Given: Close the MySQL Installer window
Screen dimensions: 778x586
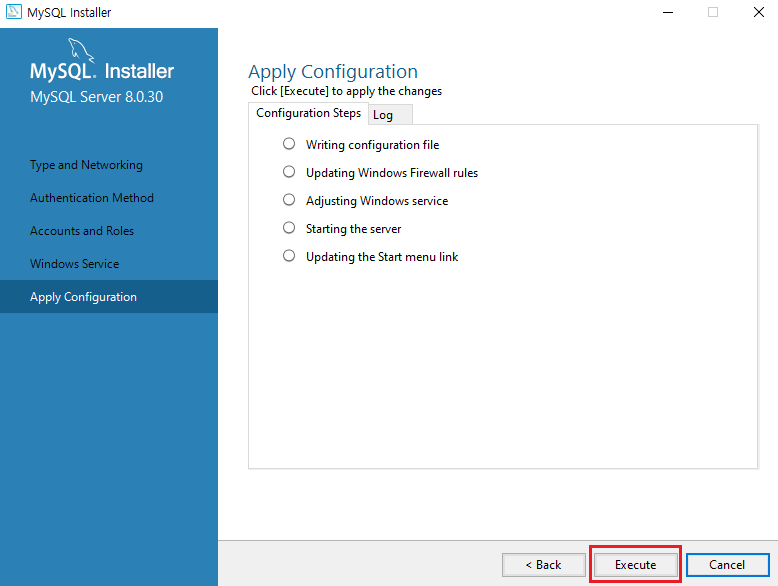Looking at the screenshot, I should (x=759, y=12).
